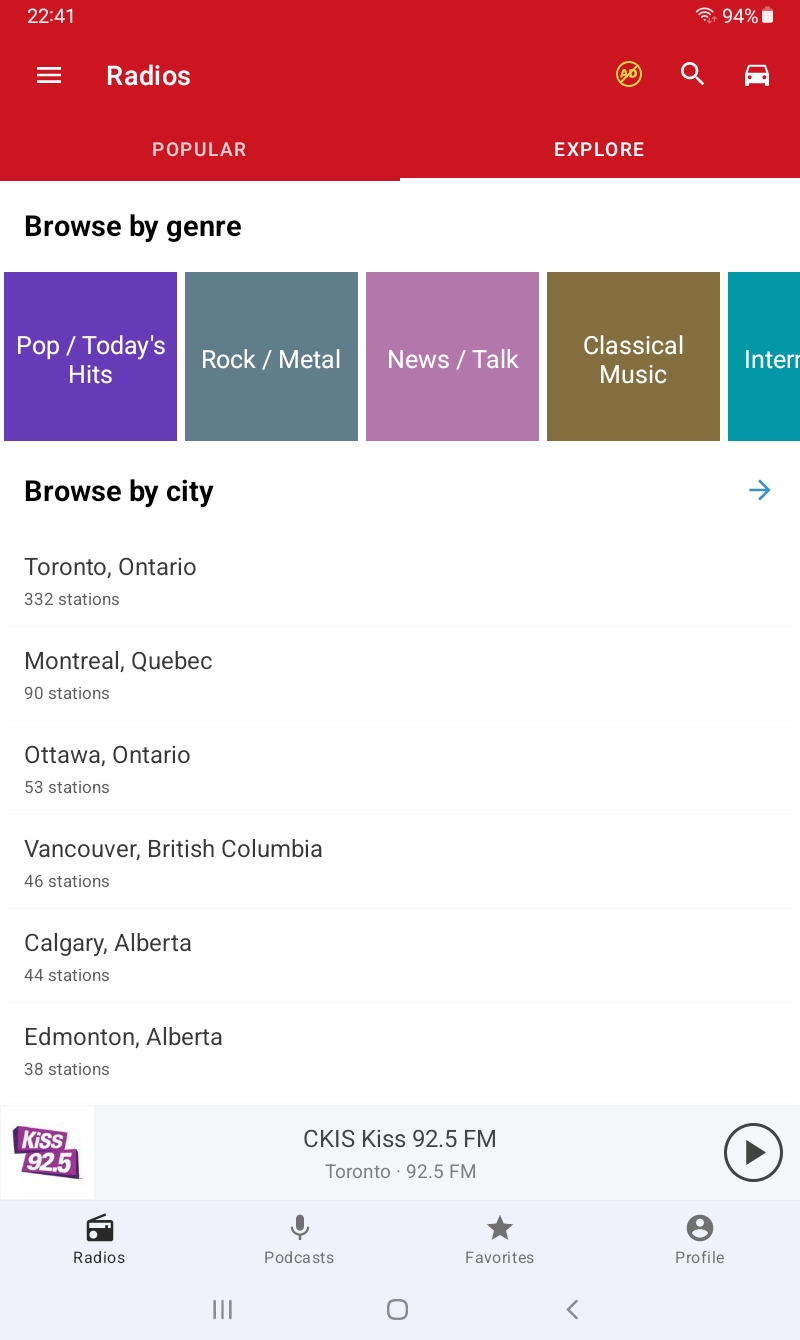This screenshot has width=800, height=1340.
Task: Browse Pop / Today's Hits genre
Action: (x=90, y=357)
